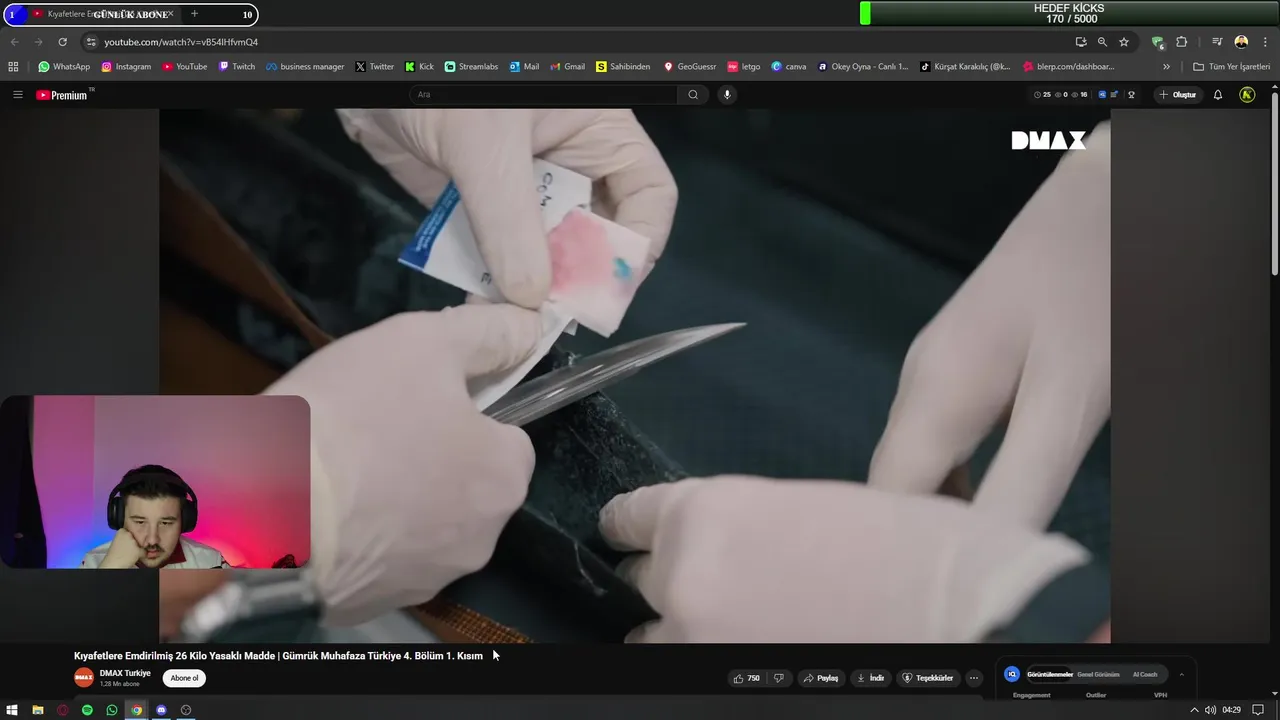Viewport: 1280px width, 720px height.
Task: Open the blerp.com dashboard bookmark
Action: click(1069, 67)
